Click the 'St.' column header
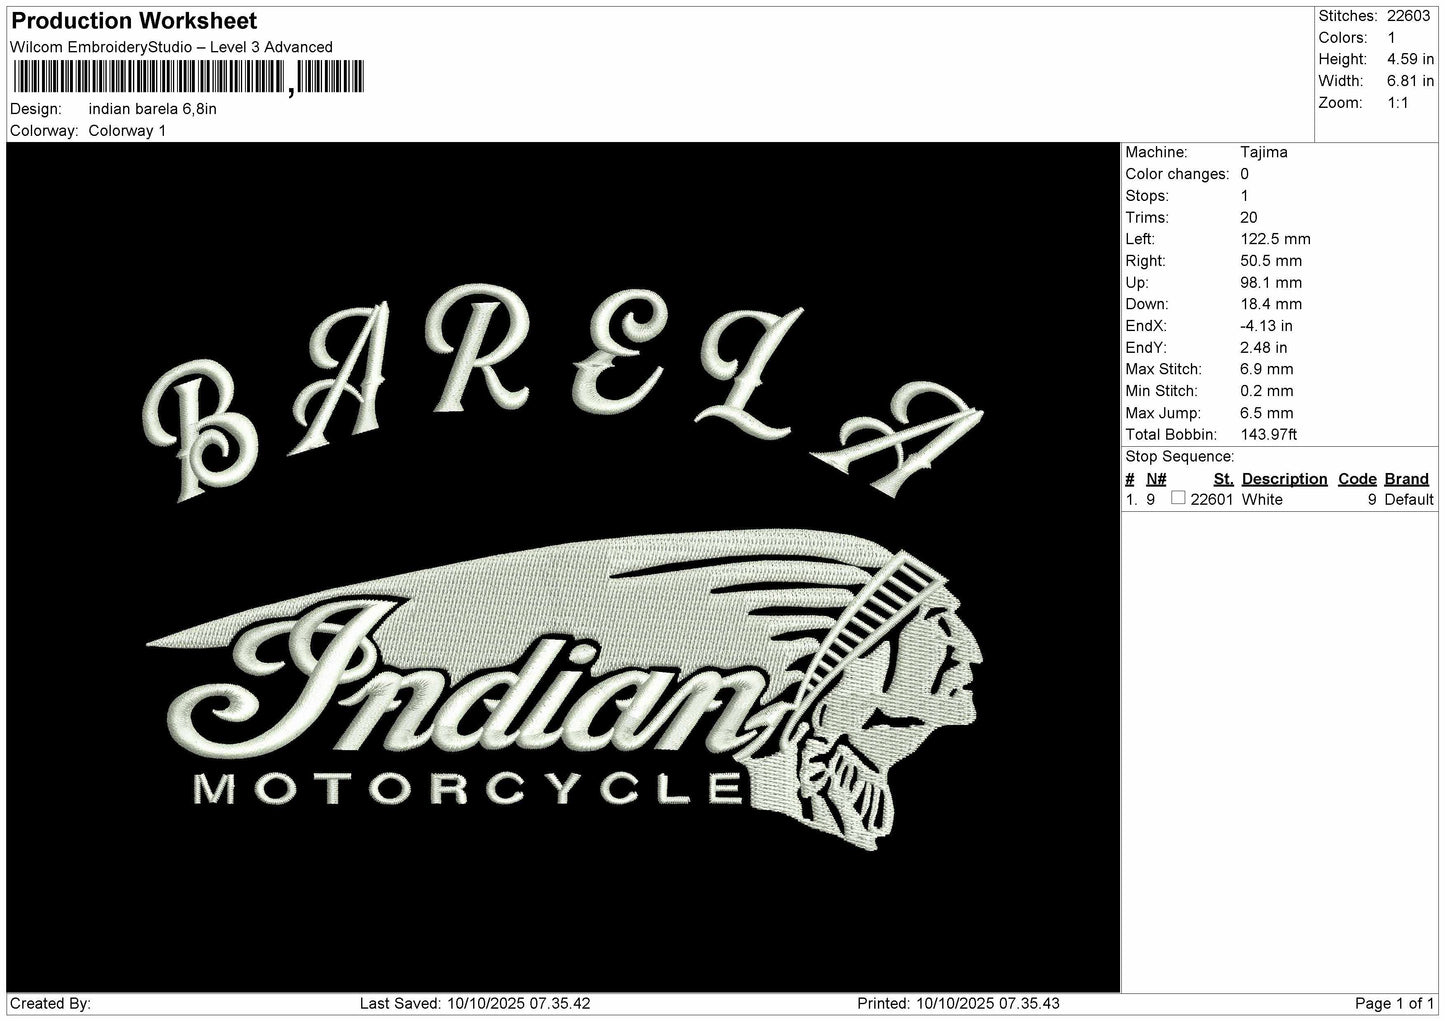The width and height of the screenshot is (1445, 1021). (x=1224, y=479)
